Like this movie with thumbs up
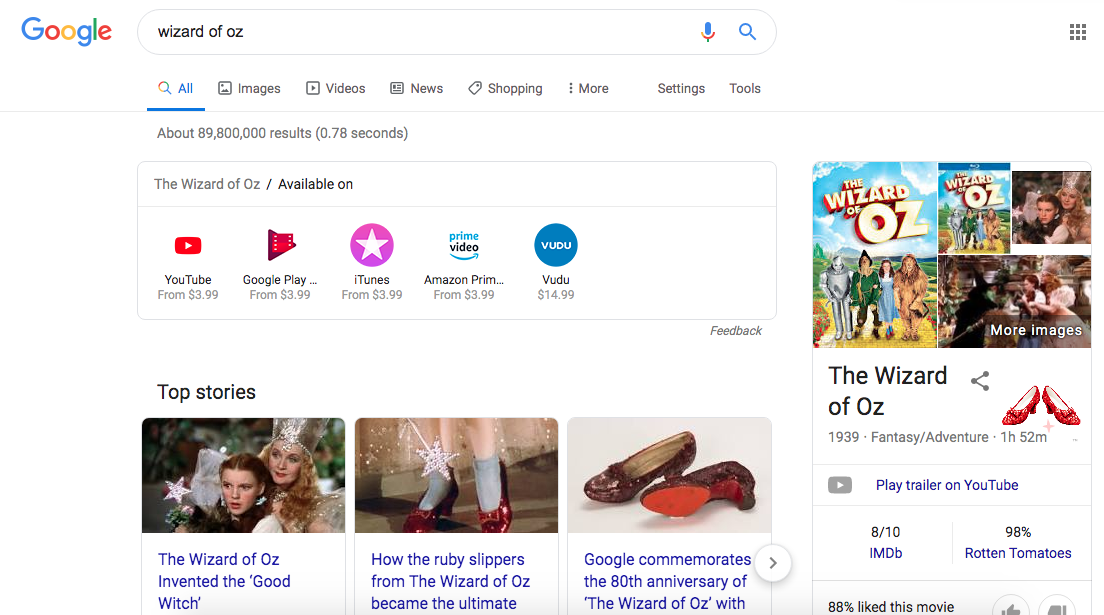 [x=1010, y=607]
